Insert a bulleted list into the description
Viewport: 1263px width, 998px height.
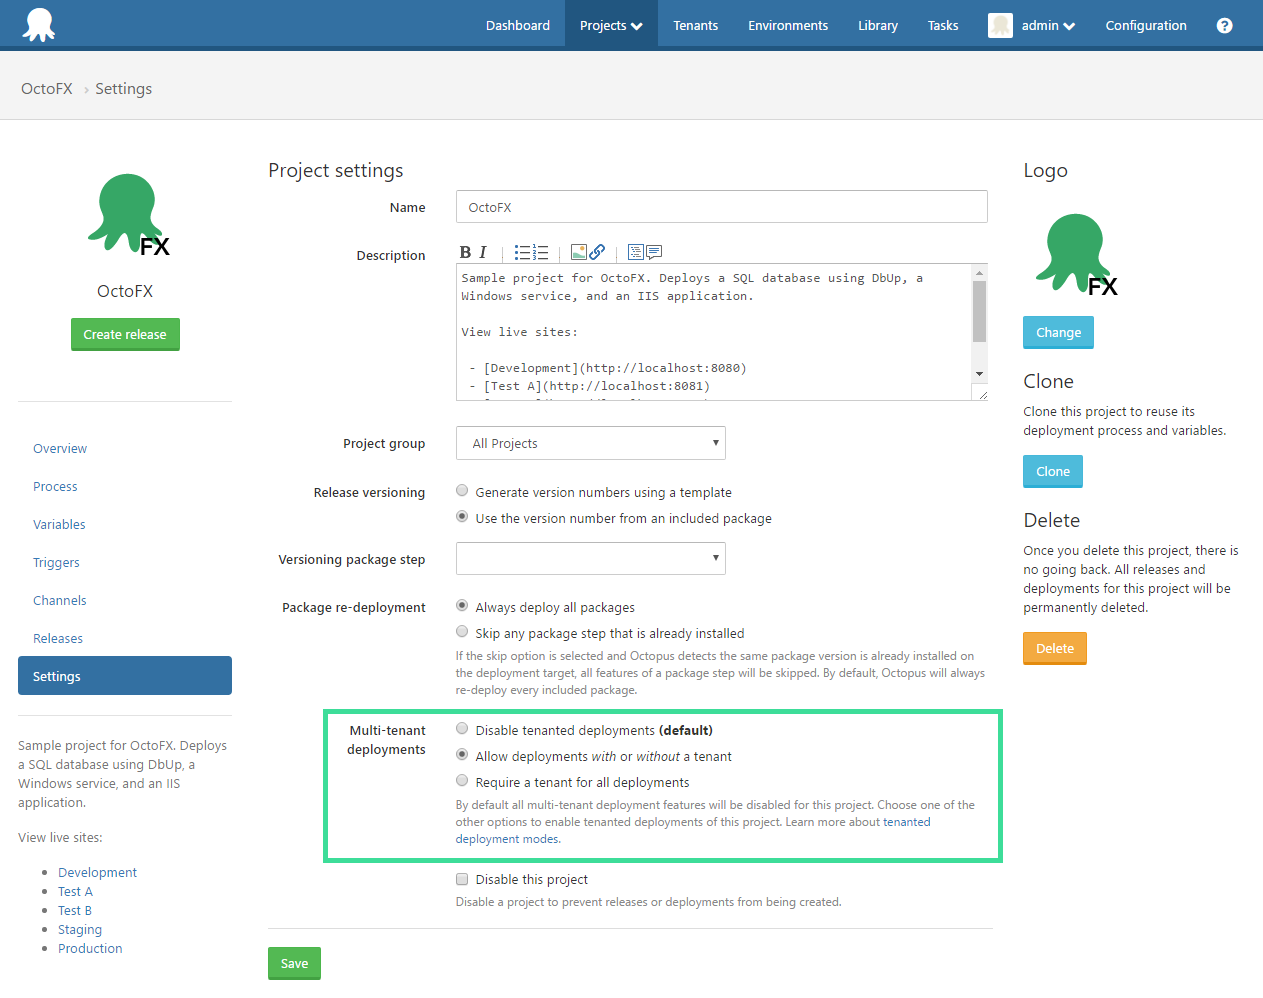point(521,251)
